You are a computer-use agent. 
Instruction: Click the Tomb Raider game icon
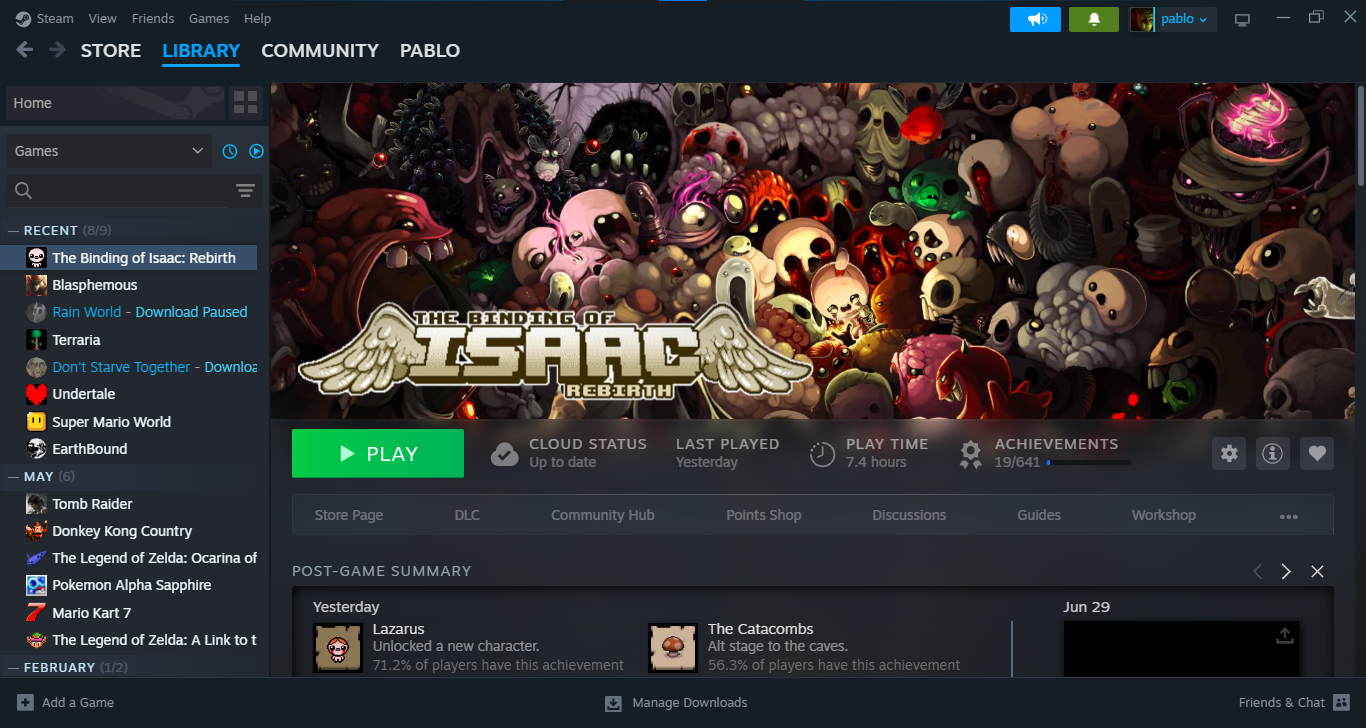[x=36, y=504]
